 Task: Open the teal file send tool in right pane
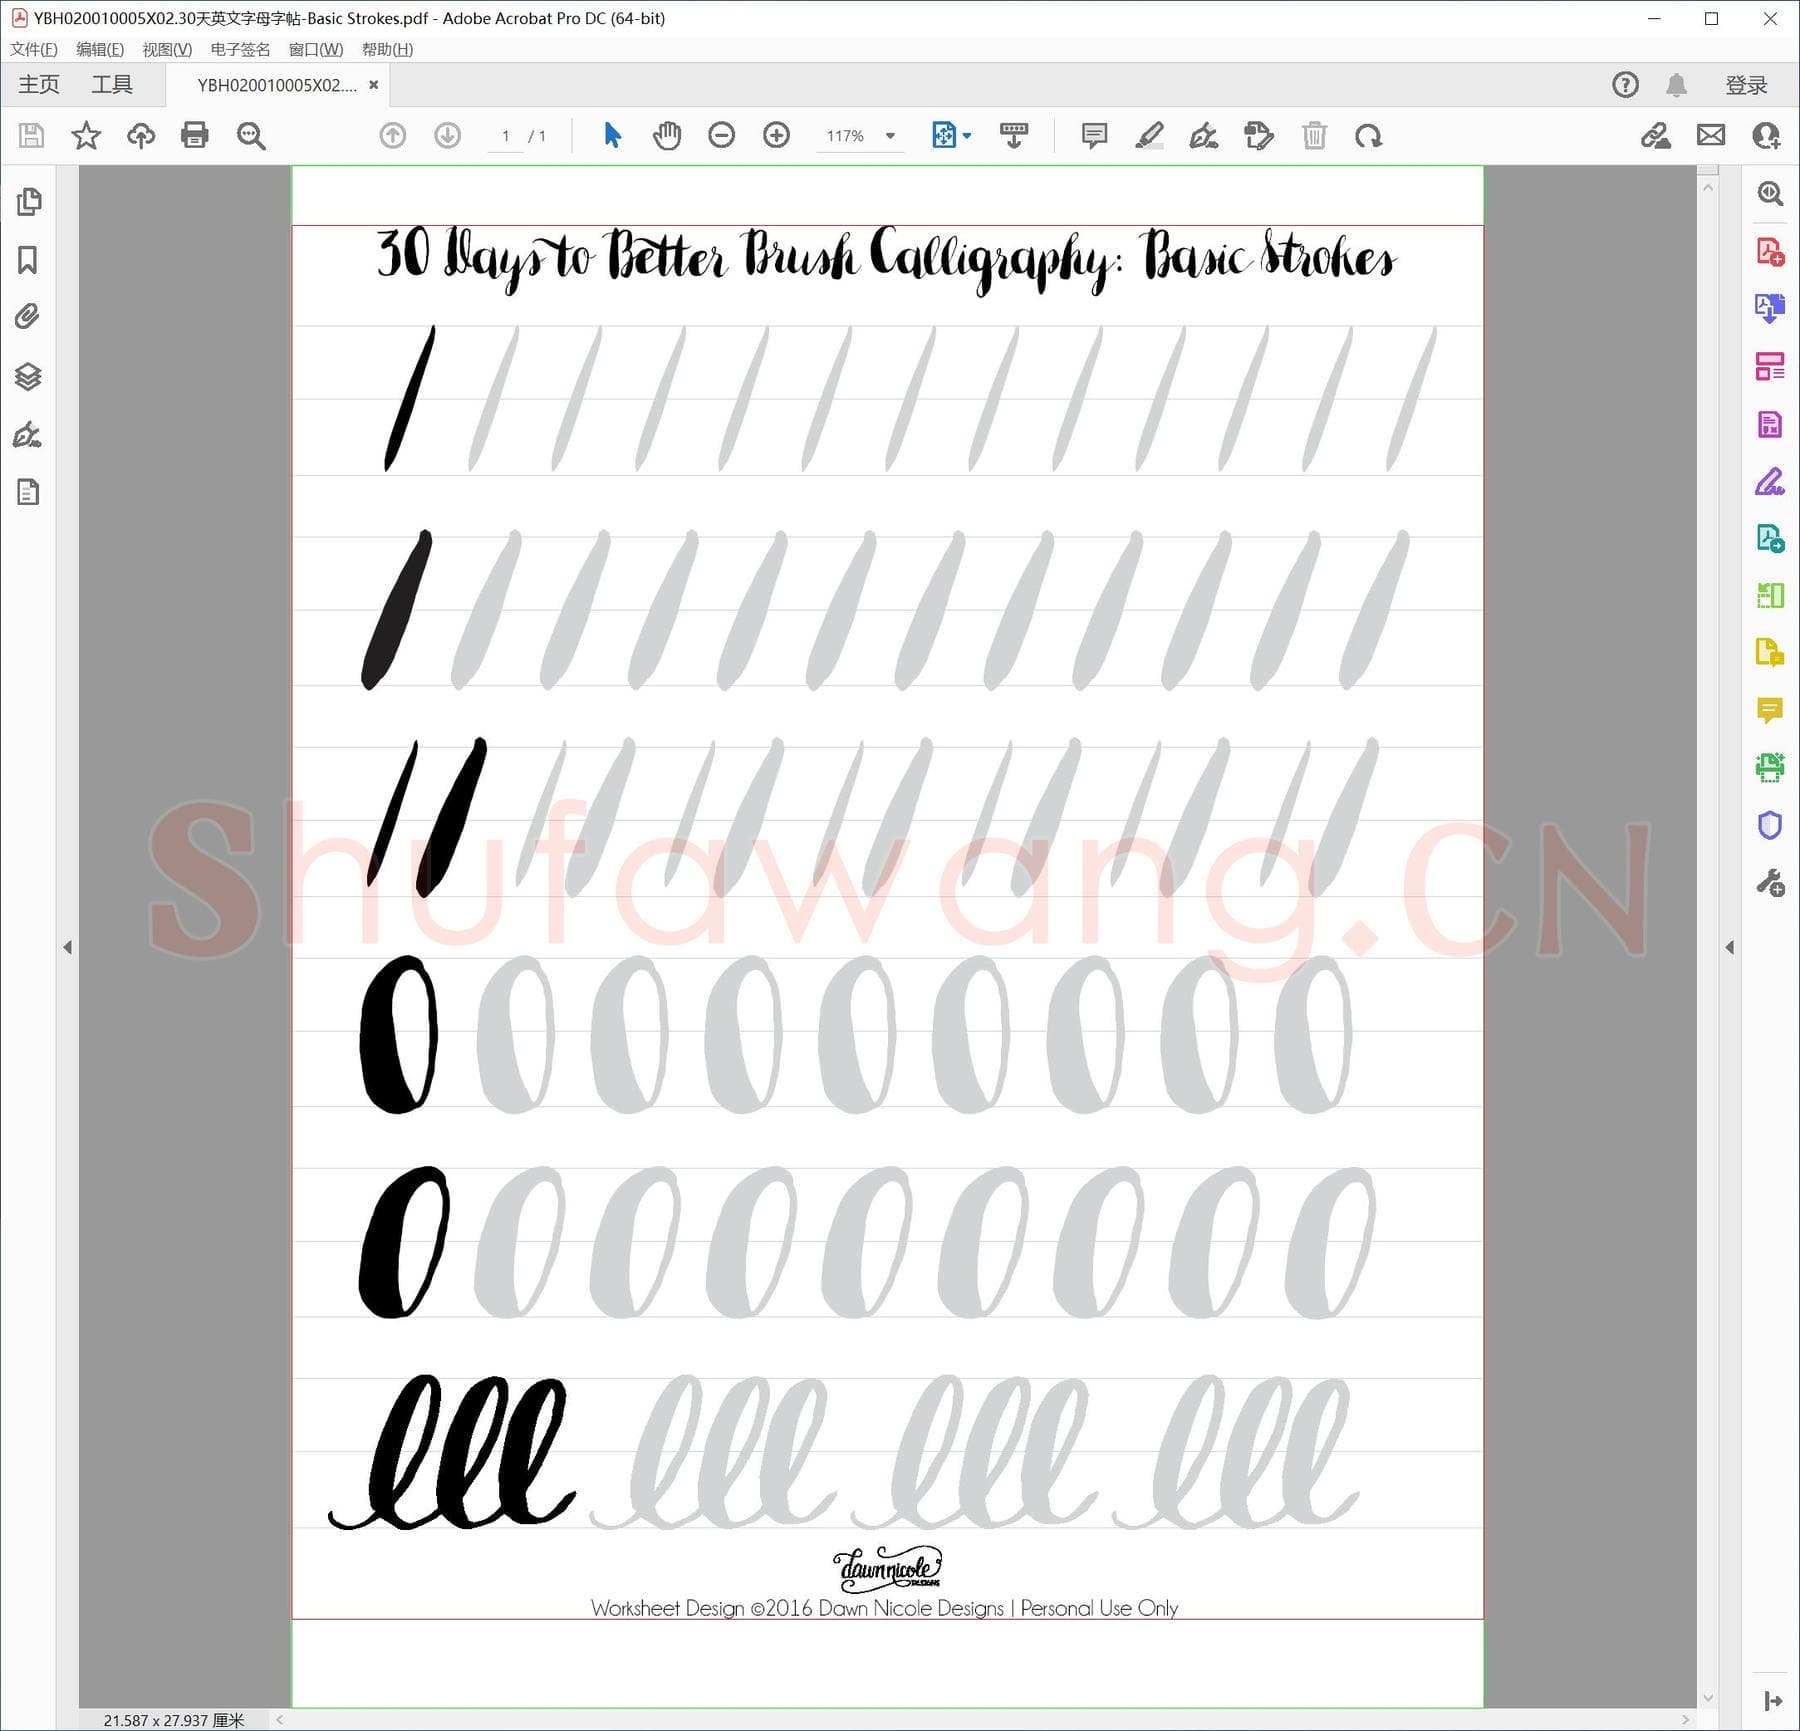click(x=1770, y=539)
